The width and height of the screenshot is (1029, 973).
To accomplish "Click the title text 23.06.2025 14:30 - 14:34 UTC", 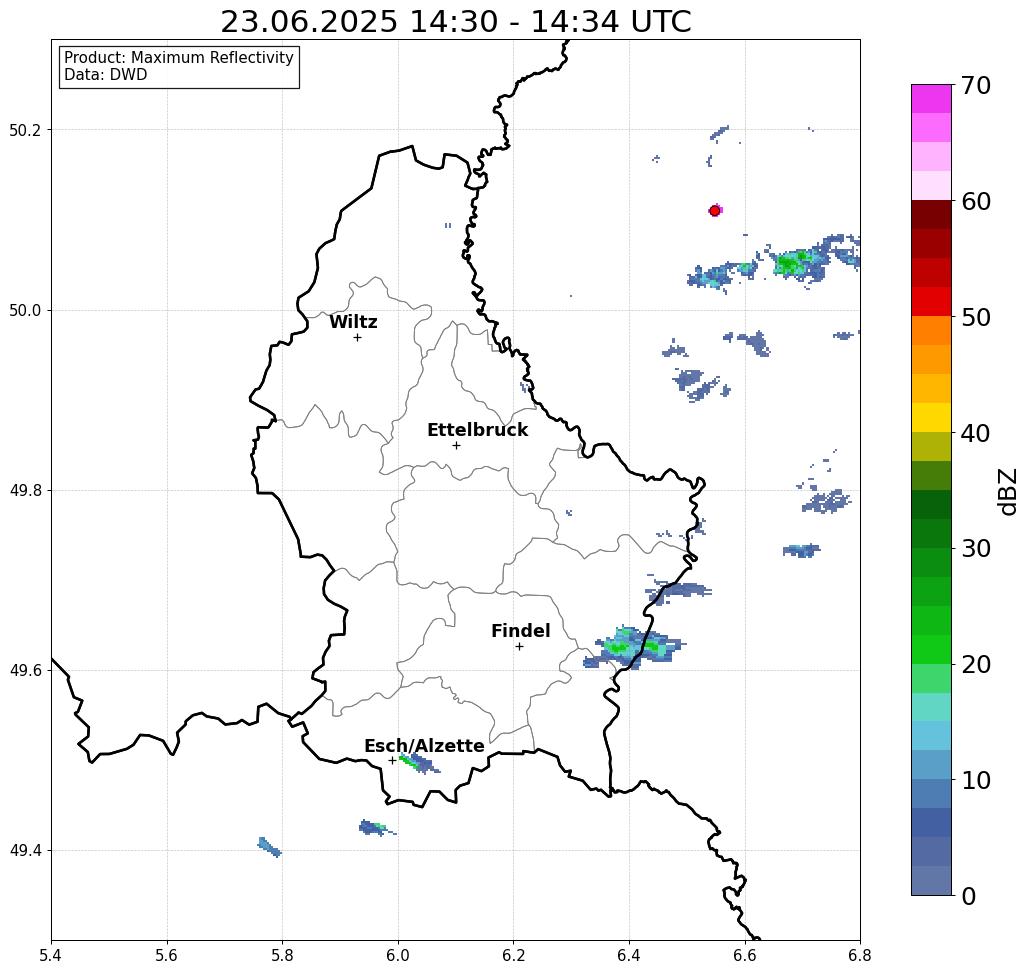I will pos(455,22).
